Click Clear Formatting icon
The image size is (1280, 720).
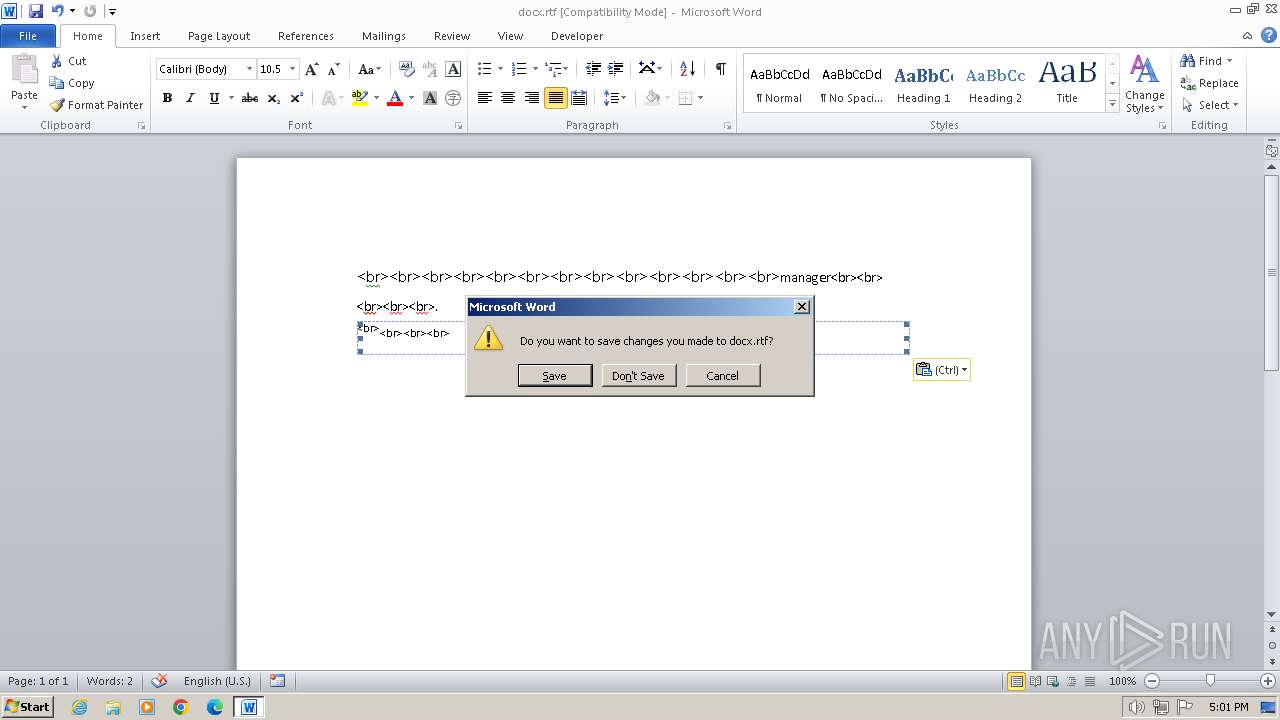click(x=406, y=69)
